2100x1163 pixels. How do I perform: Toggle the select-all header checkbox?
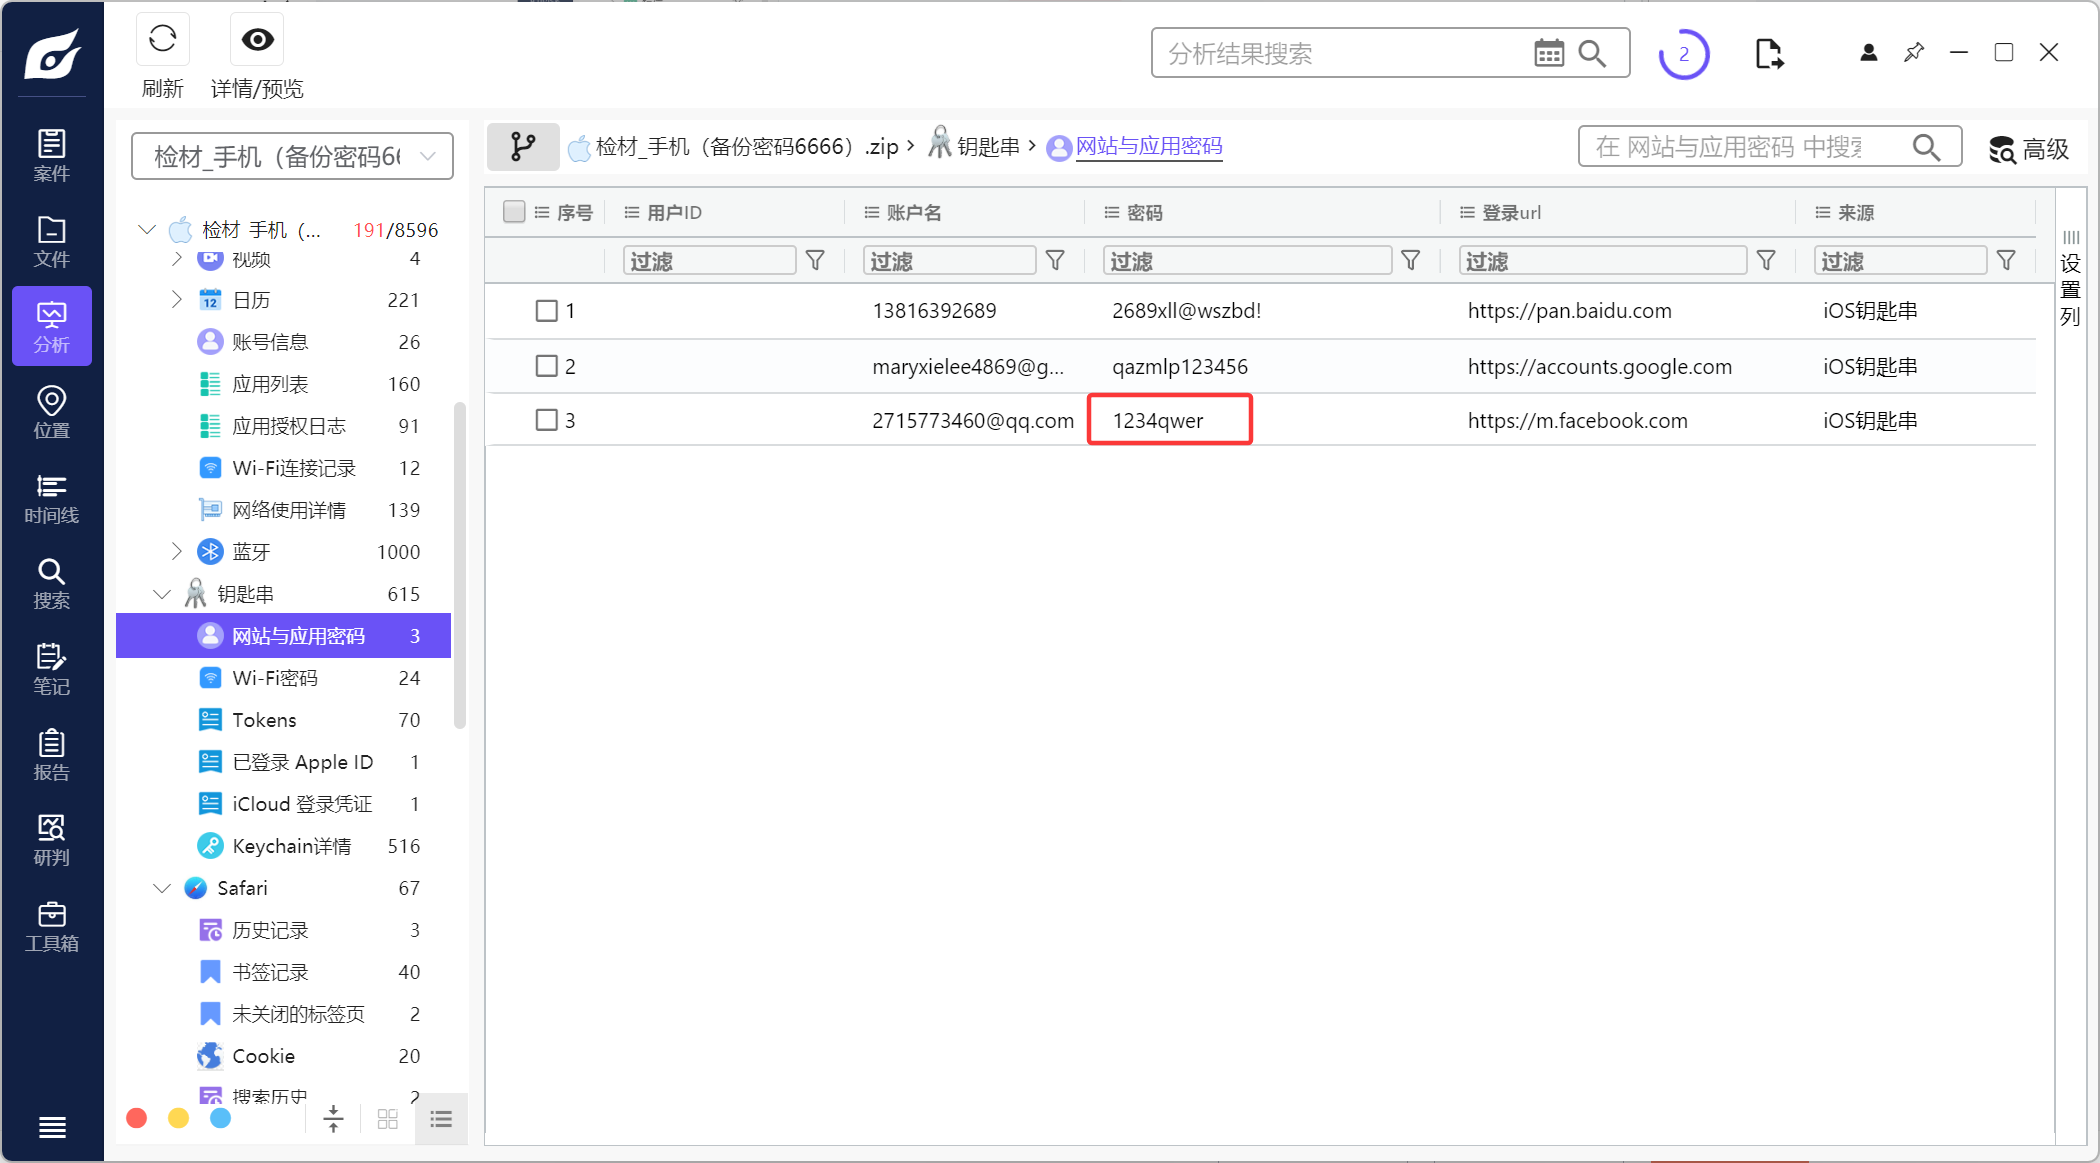514,212
